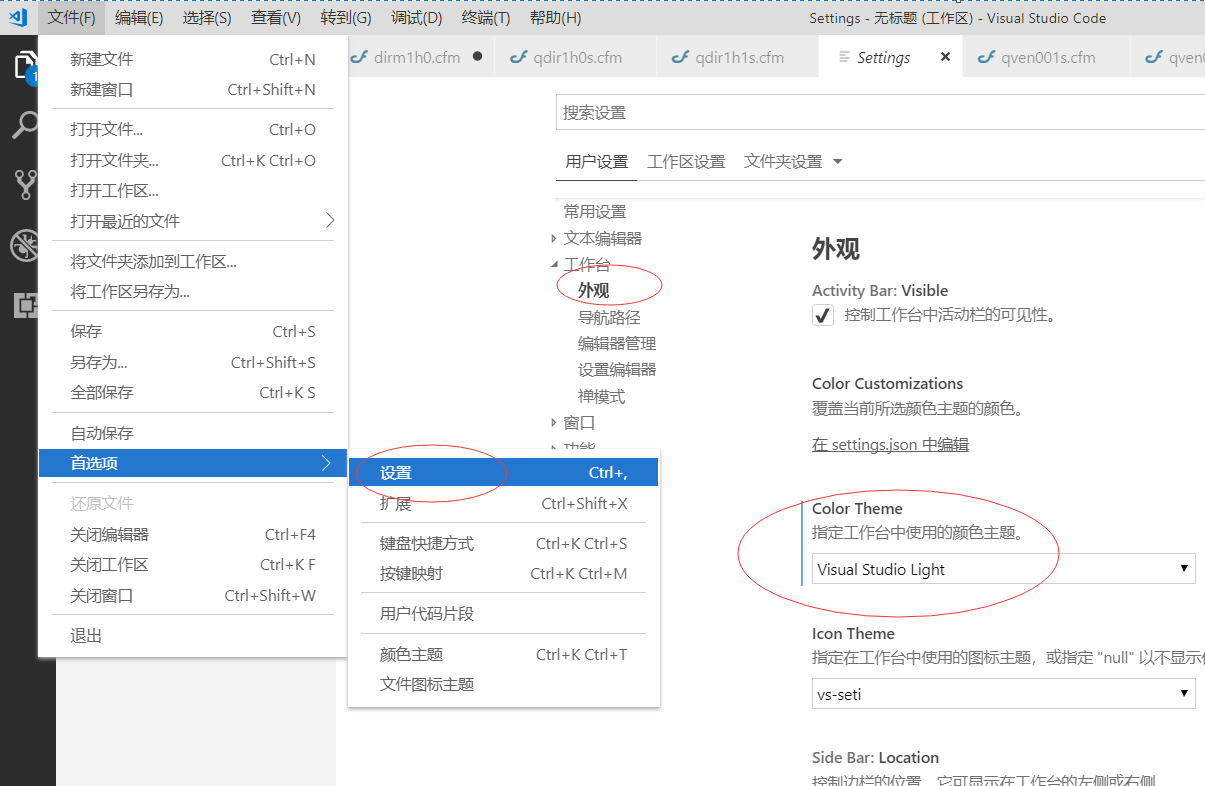Select 文件图标主题 submenu entry

(x=503, y=684)
